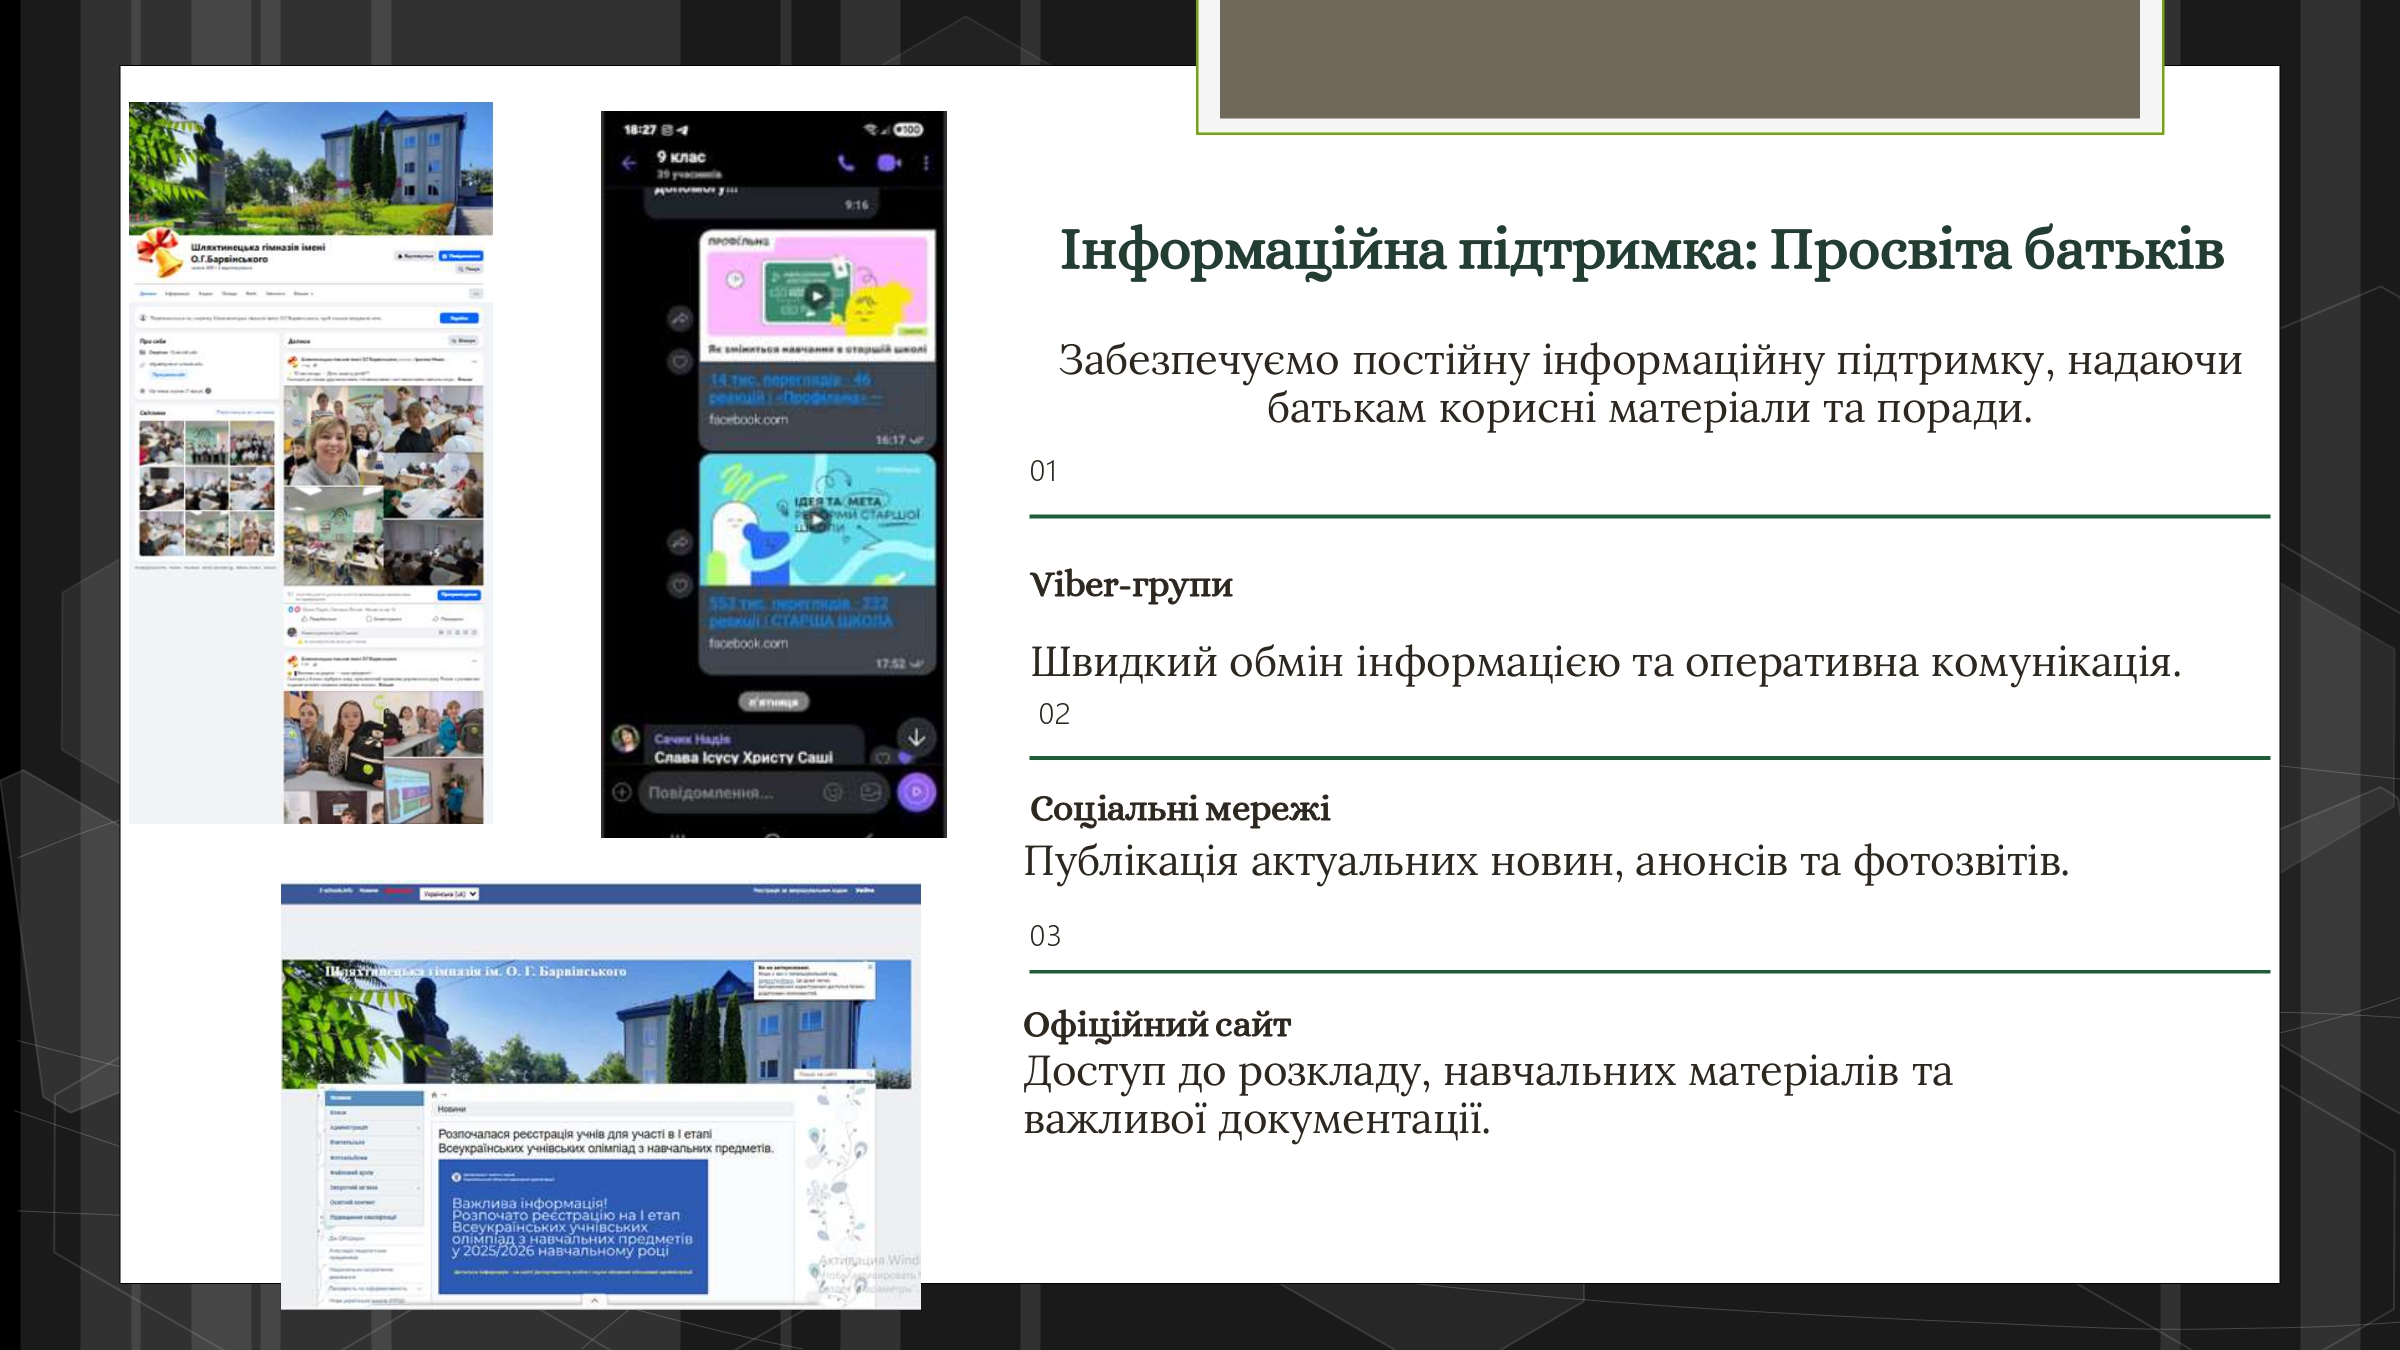This screenshot has width=2400, height=1350.
Task: Tap the back arrow in 9 клас chat
Action: tap(629, 163)
